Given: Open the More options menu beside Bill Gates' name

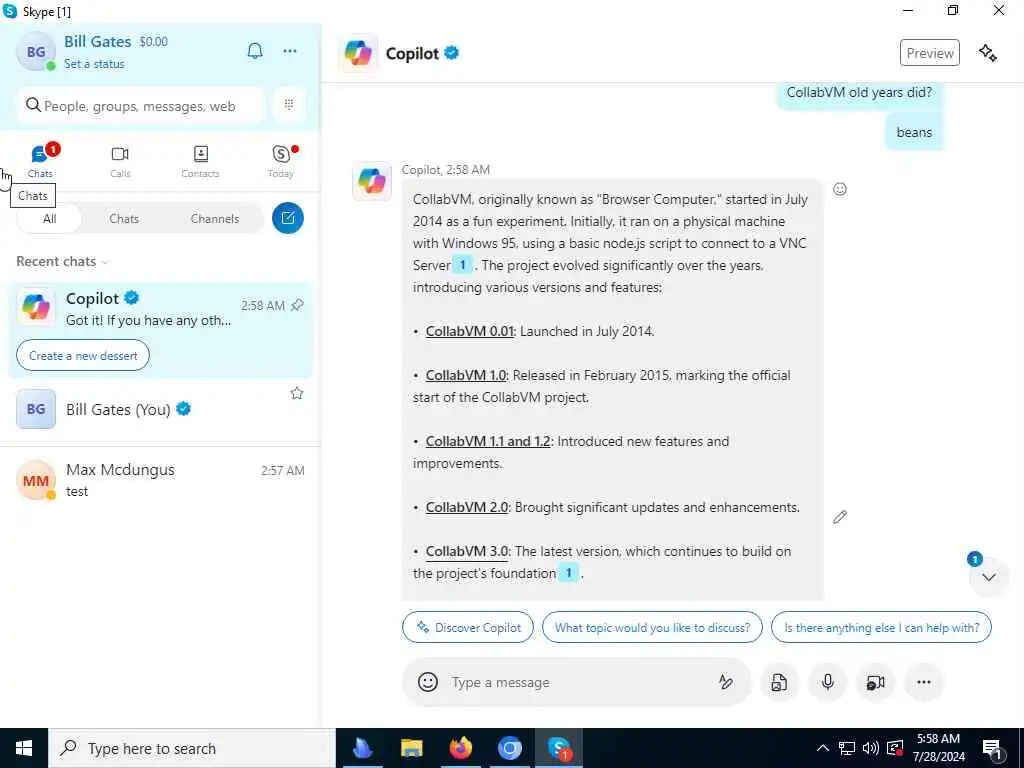Looking at the screenshot, I should tap(290, 51).
